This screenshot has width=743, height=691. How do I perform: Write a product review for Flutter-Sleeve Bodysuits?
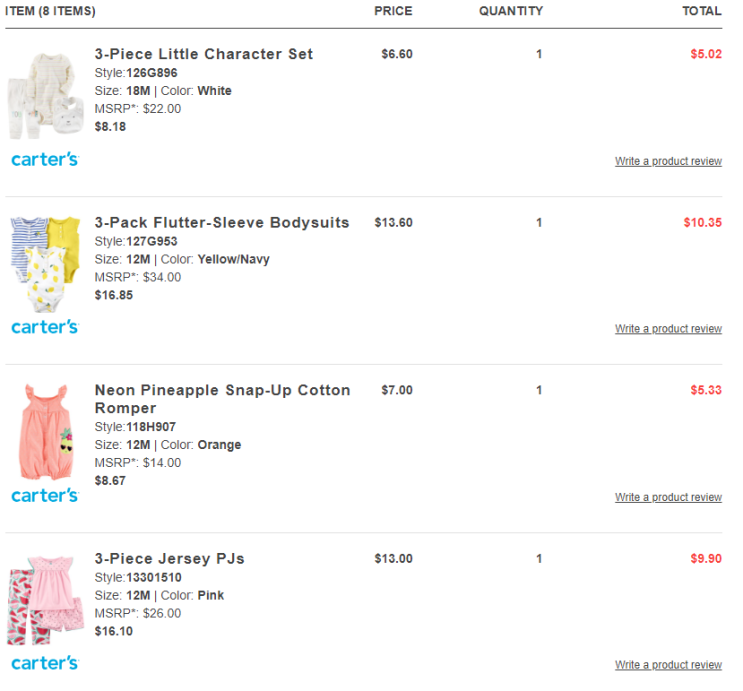(x=668, y=329)
